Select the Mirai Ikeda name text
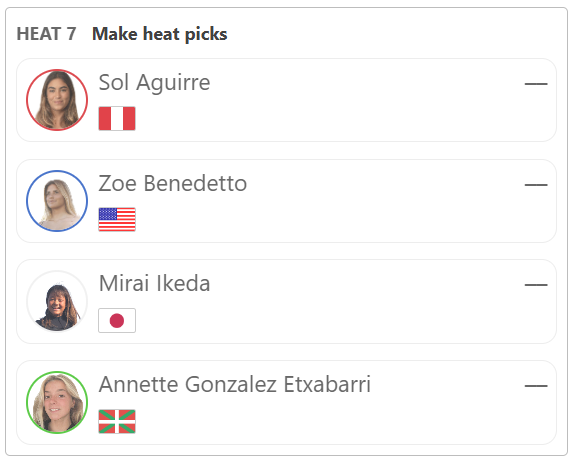570x462 pixels. pyautogui.click(x=154, y=284)
